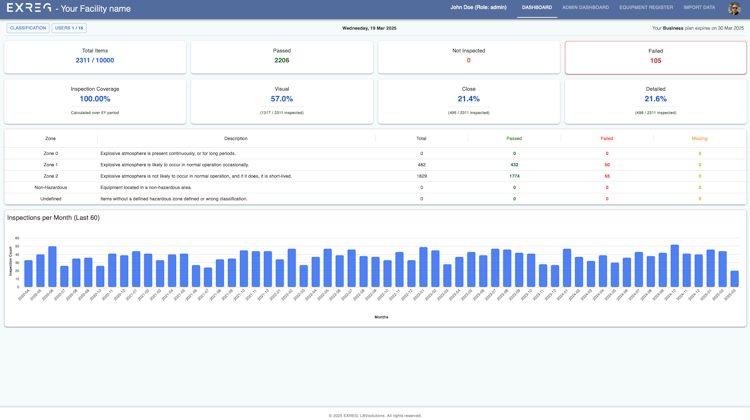Open the Total Items card
Screen dimensions: 750x420
pyautogui.click(x=95, y=57)
